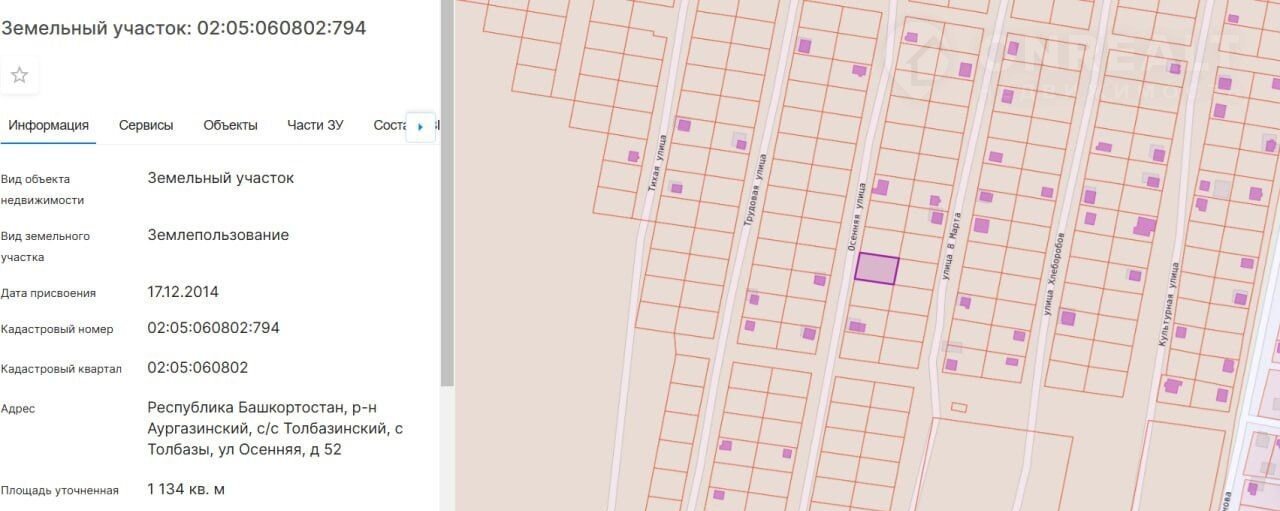
Task: Open the Сервисы tab
Action: tap(146, 125)
